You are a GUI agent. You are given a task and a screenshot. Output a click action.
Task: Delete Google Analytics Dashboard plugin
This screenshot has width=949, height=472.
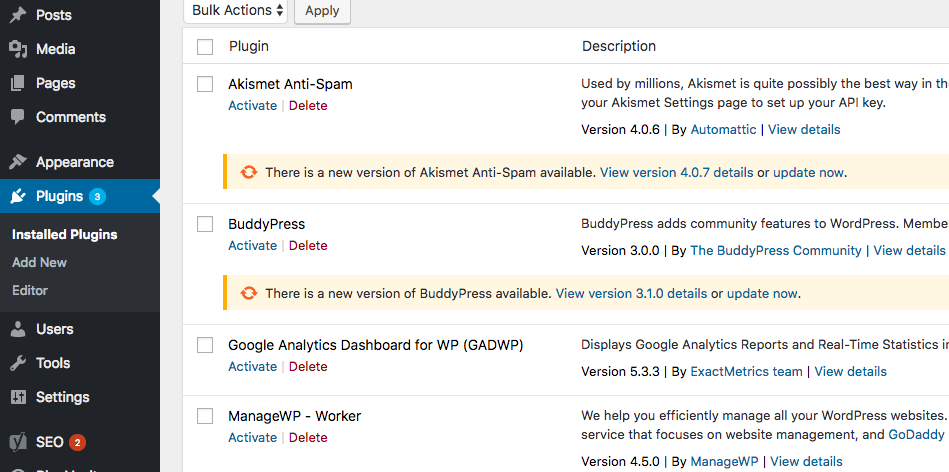point(308,367)
